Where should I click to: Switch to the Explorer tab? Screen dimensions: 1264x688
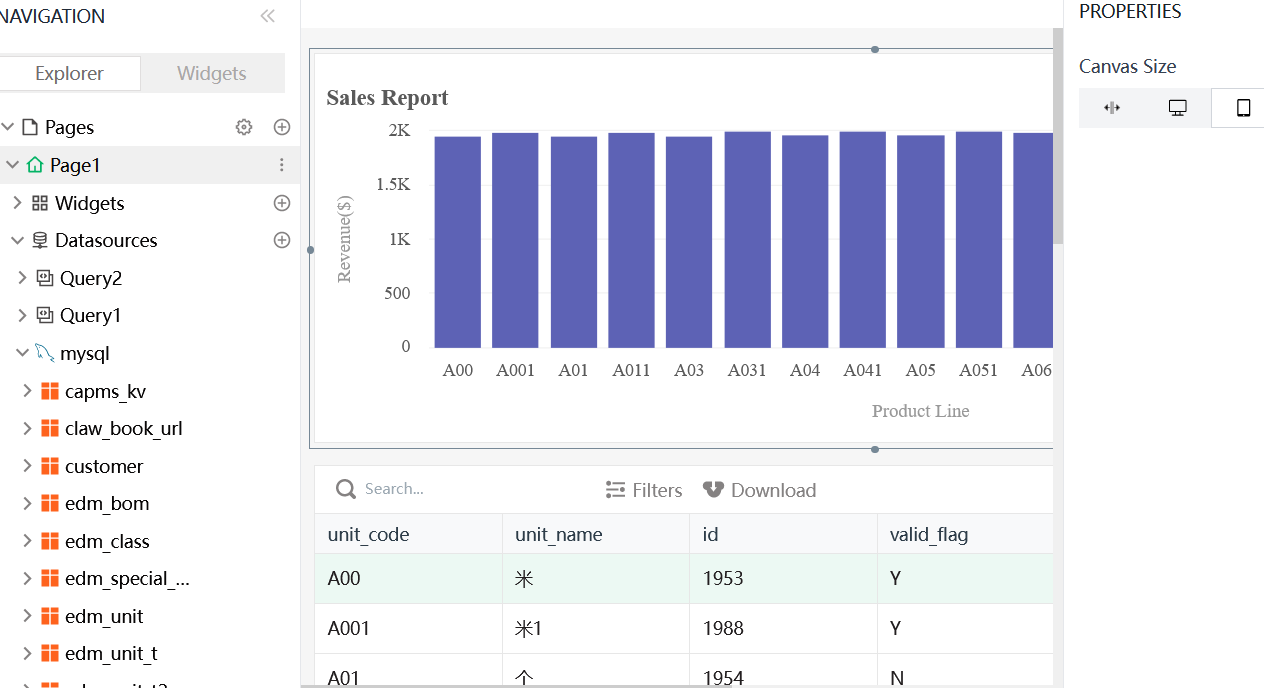point(69,73)
